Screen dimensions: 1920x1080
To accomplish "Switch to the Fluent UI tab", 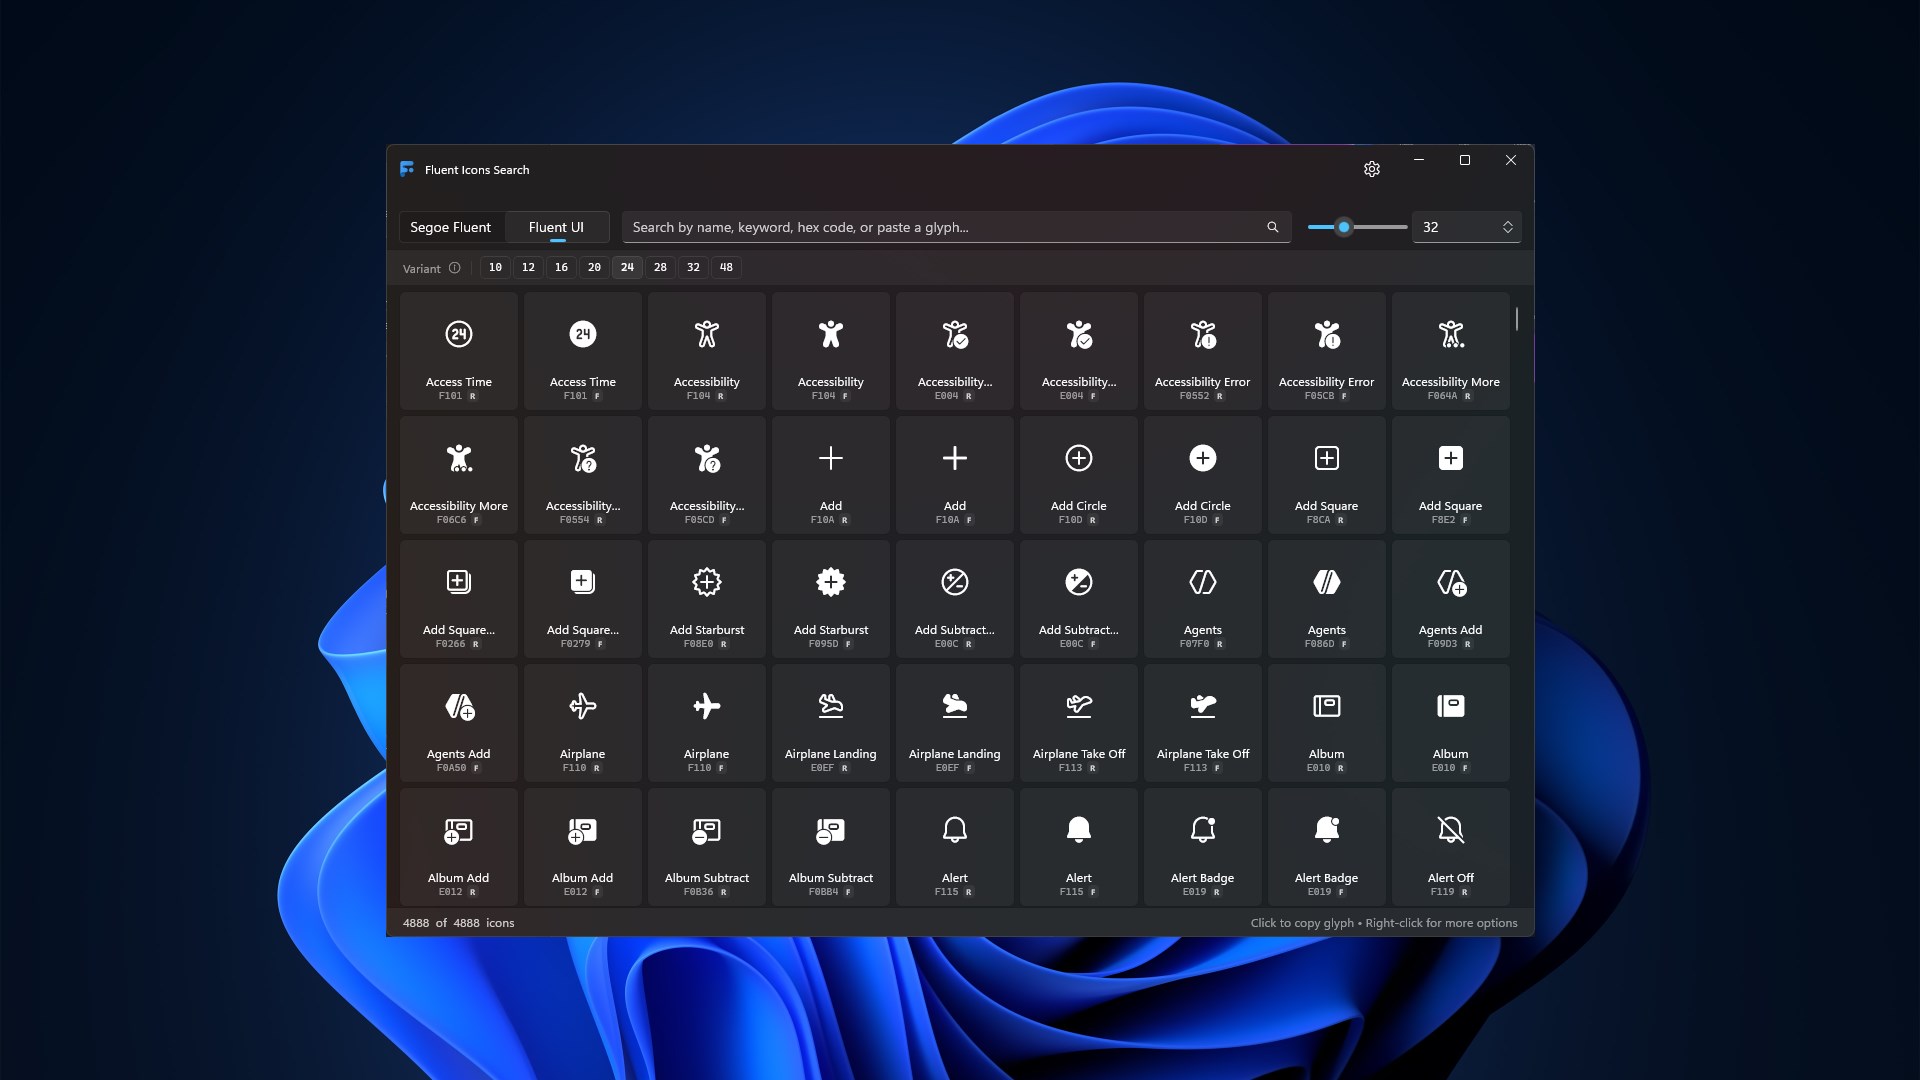I will 556,227.
